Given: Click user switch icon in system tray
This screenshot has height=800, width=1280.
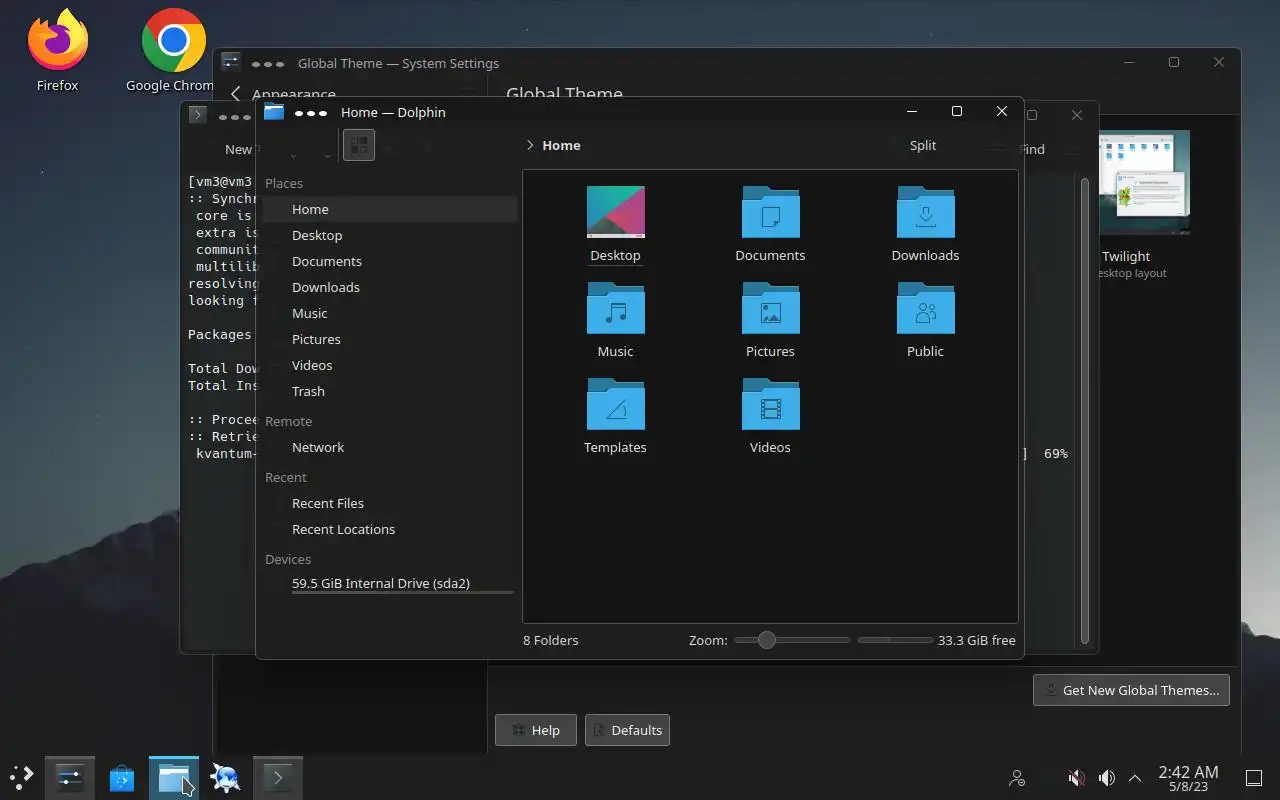Looking at the screenshot, I should 1017,778.
